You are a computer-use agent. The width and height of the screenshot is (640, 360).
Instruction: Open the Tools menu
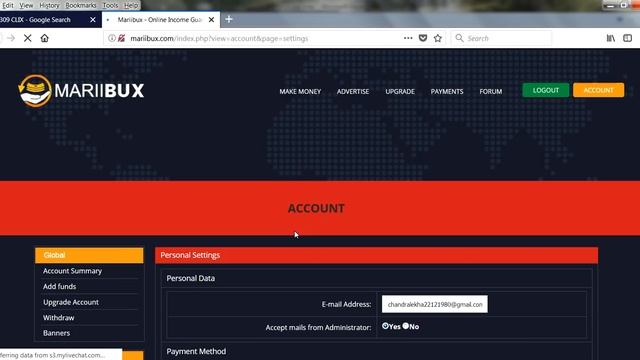tap(110, 5)
